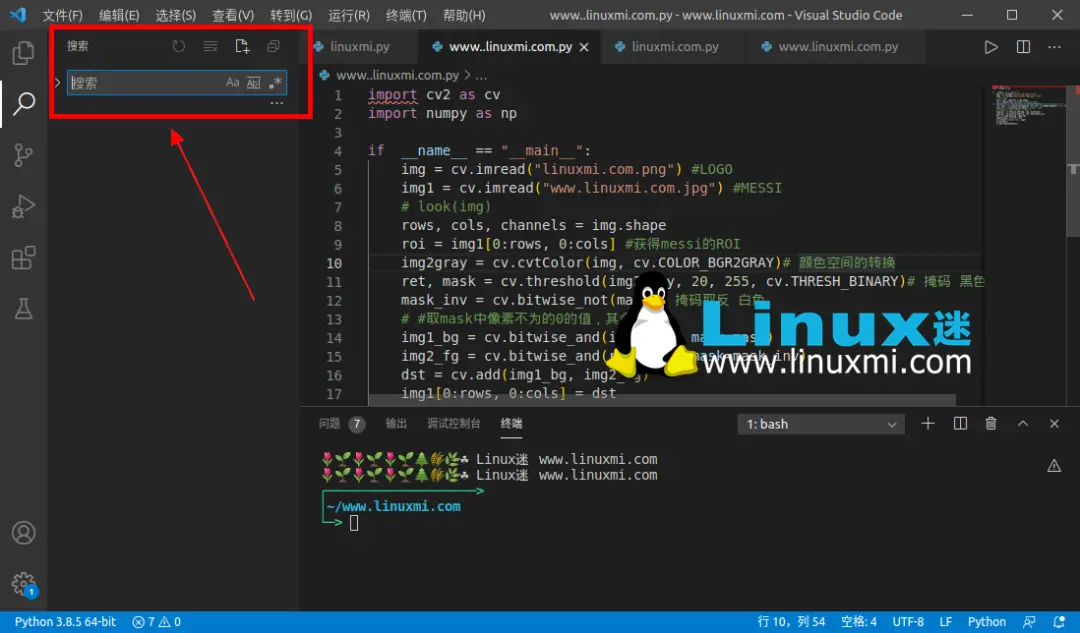Viewport: 1080px width, 633px height.
Task: Expand the replace field chevron
Action: (x=57, y=83)
